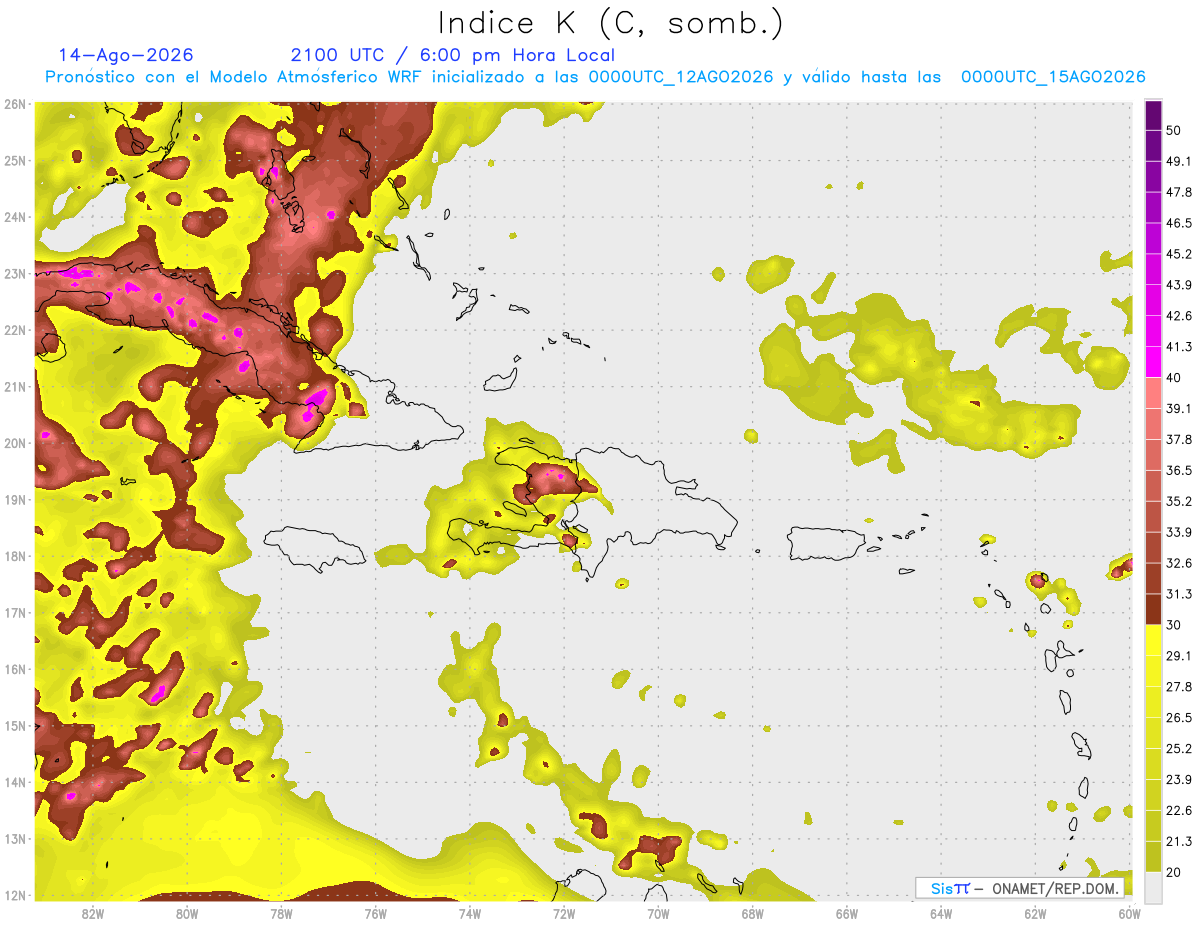This screenshot has height=927, width=1200.
Task: Click the "82W" longitude label
Action: tap(93, 914)
